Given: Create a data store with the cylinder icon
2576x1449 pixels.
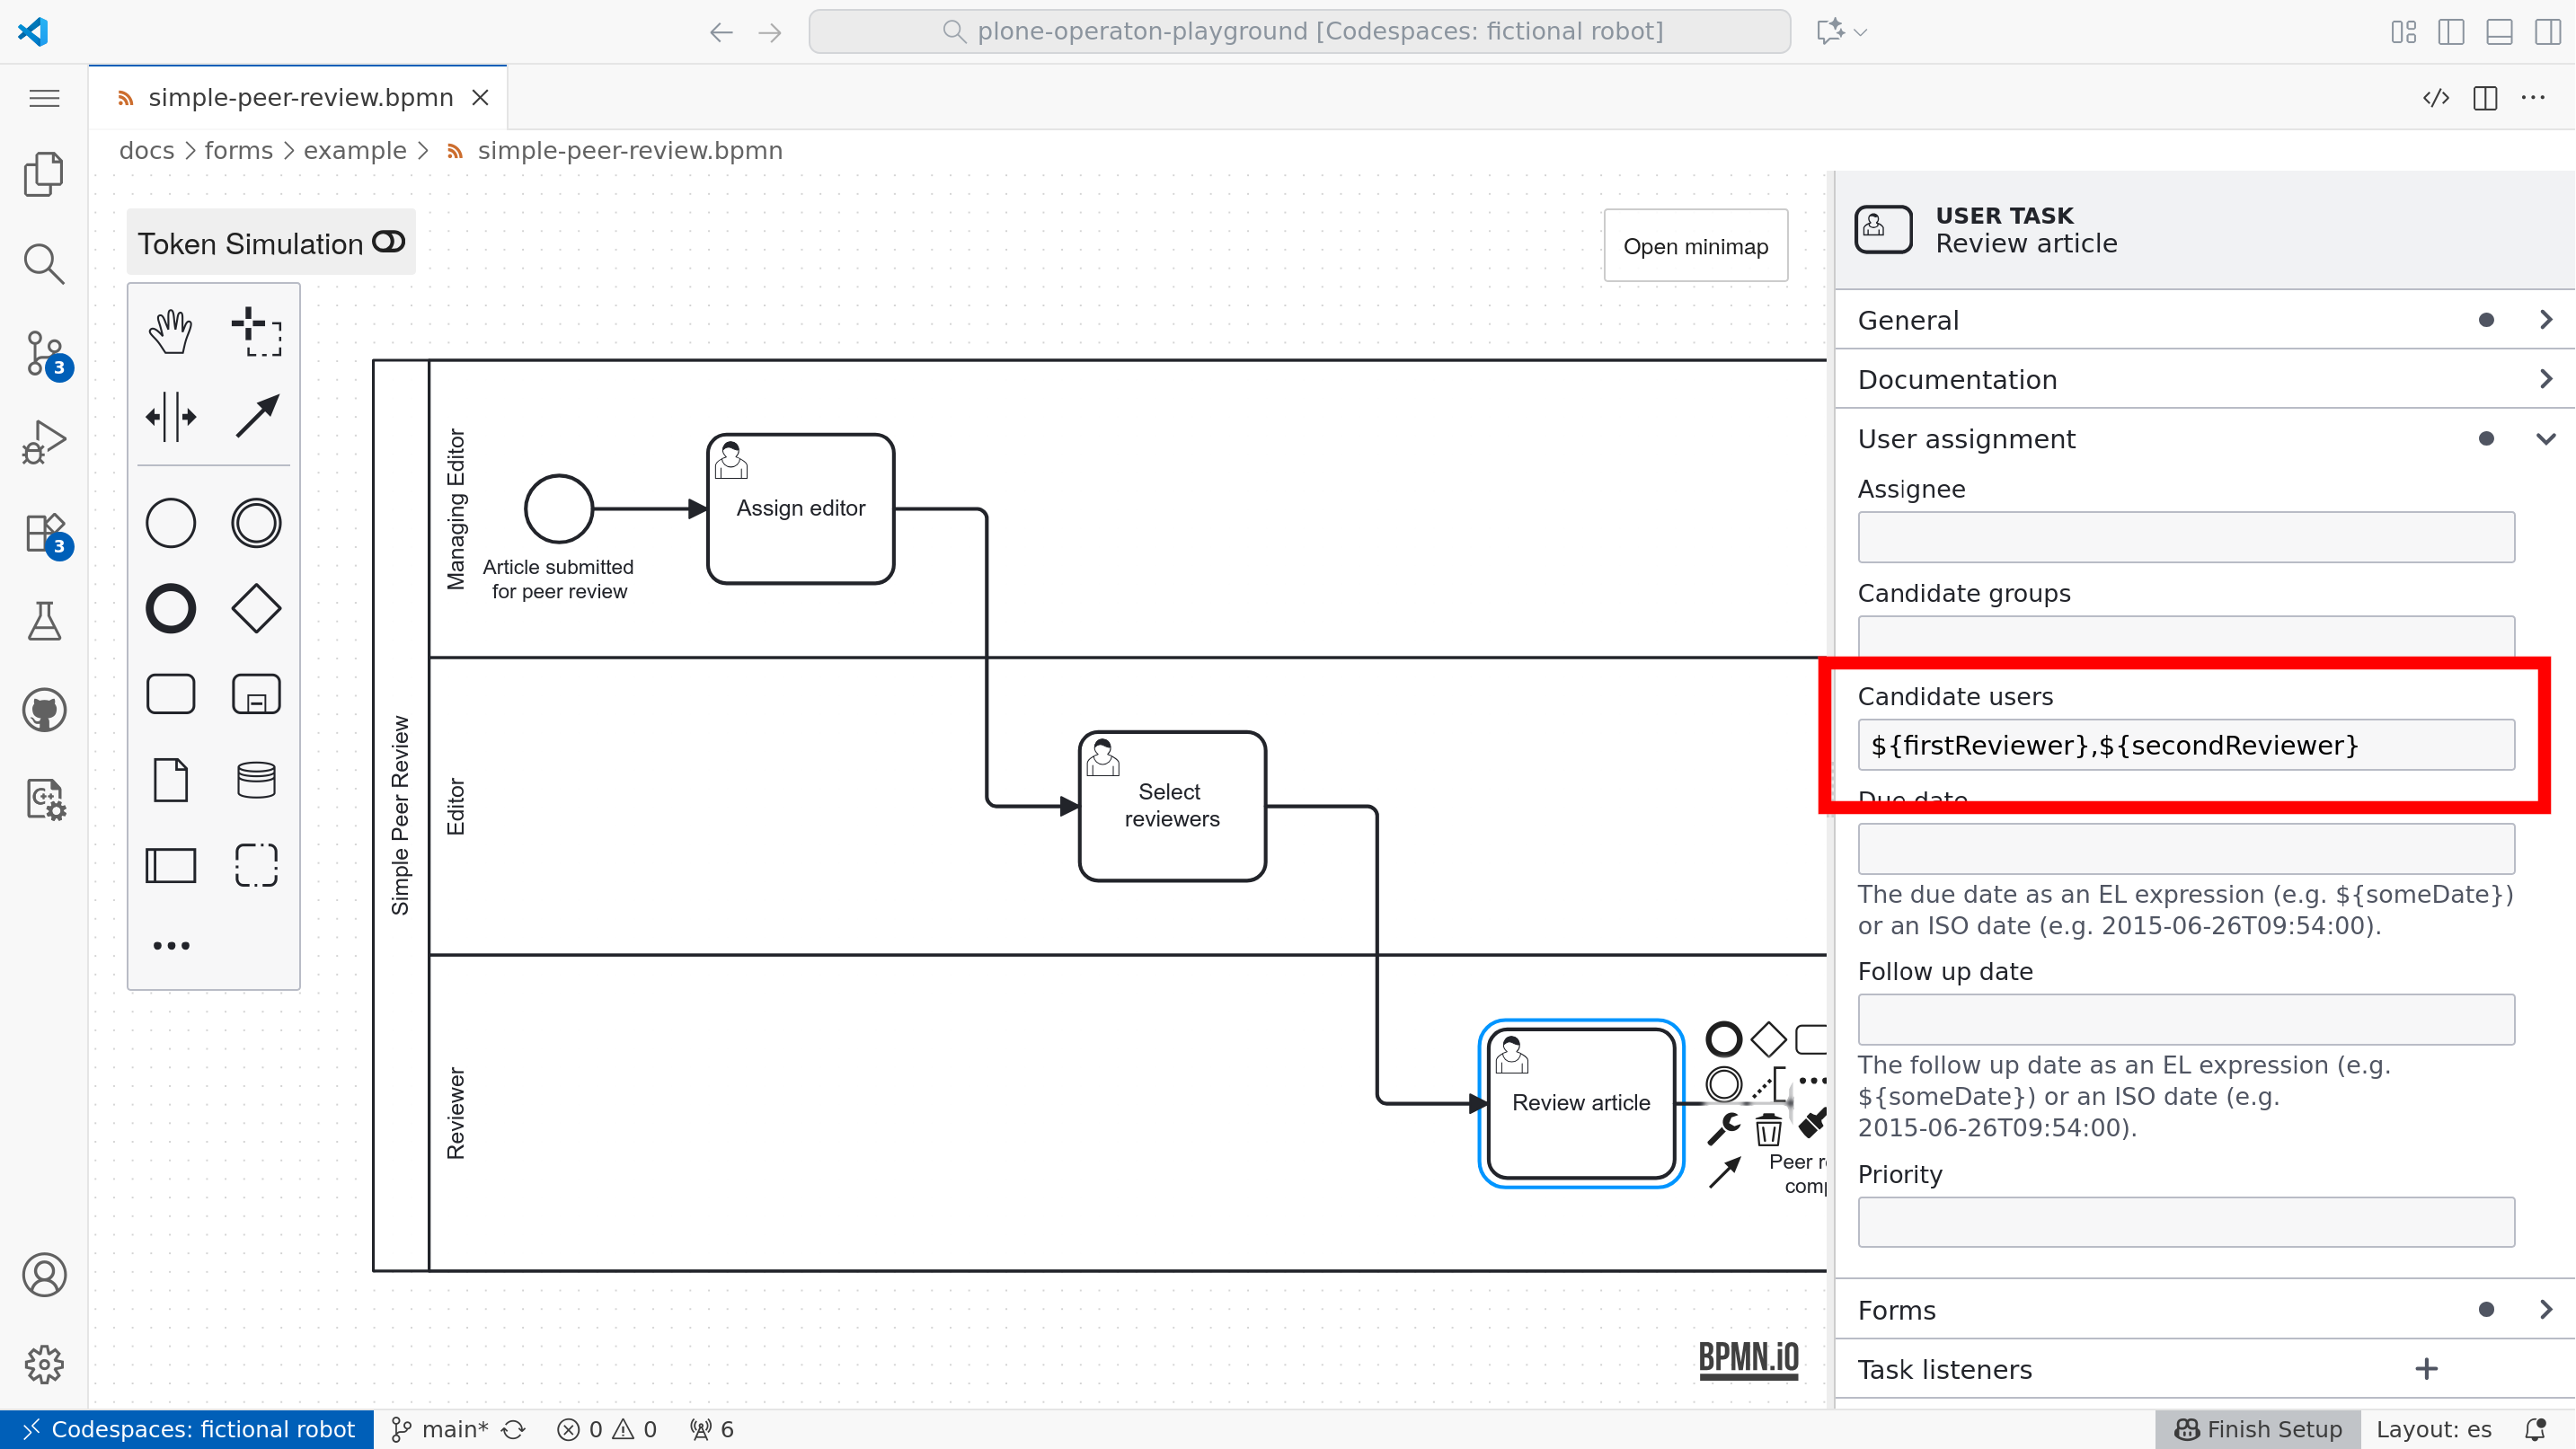Looking at the screenshot, I should coord(256,779).
